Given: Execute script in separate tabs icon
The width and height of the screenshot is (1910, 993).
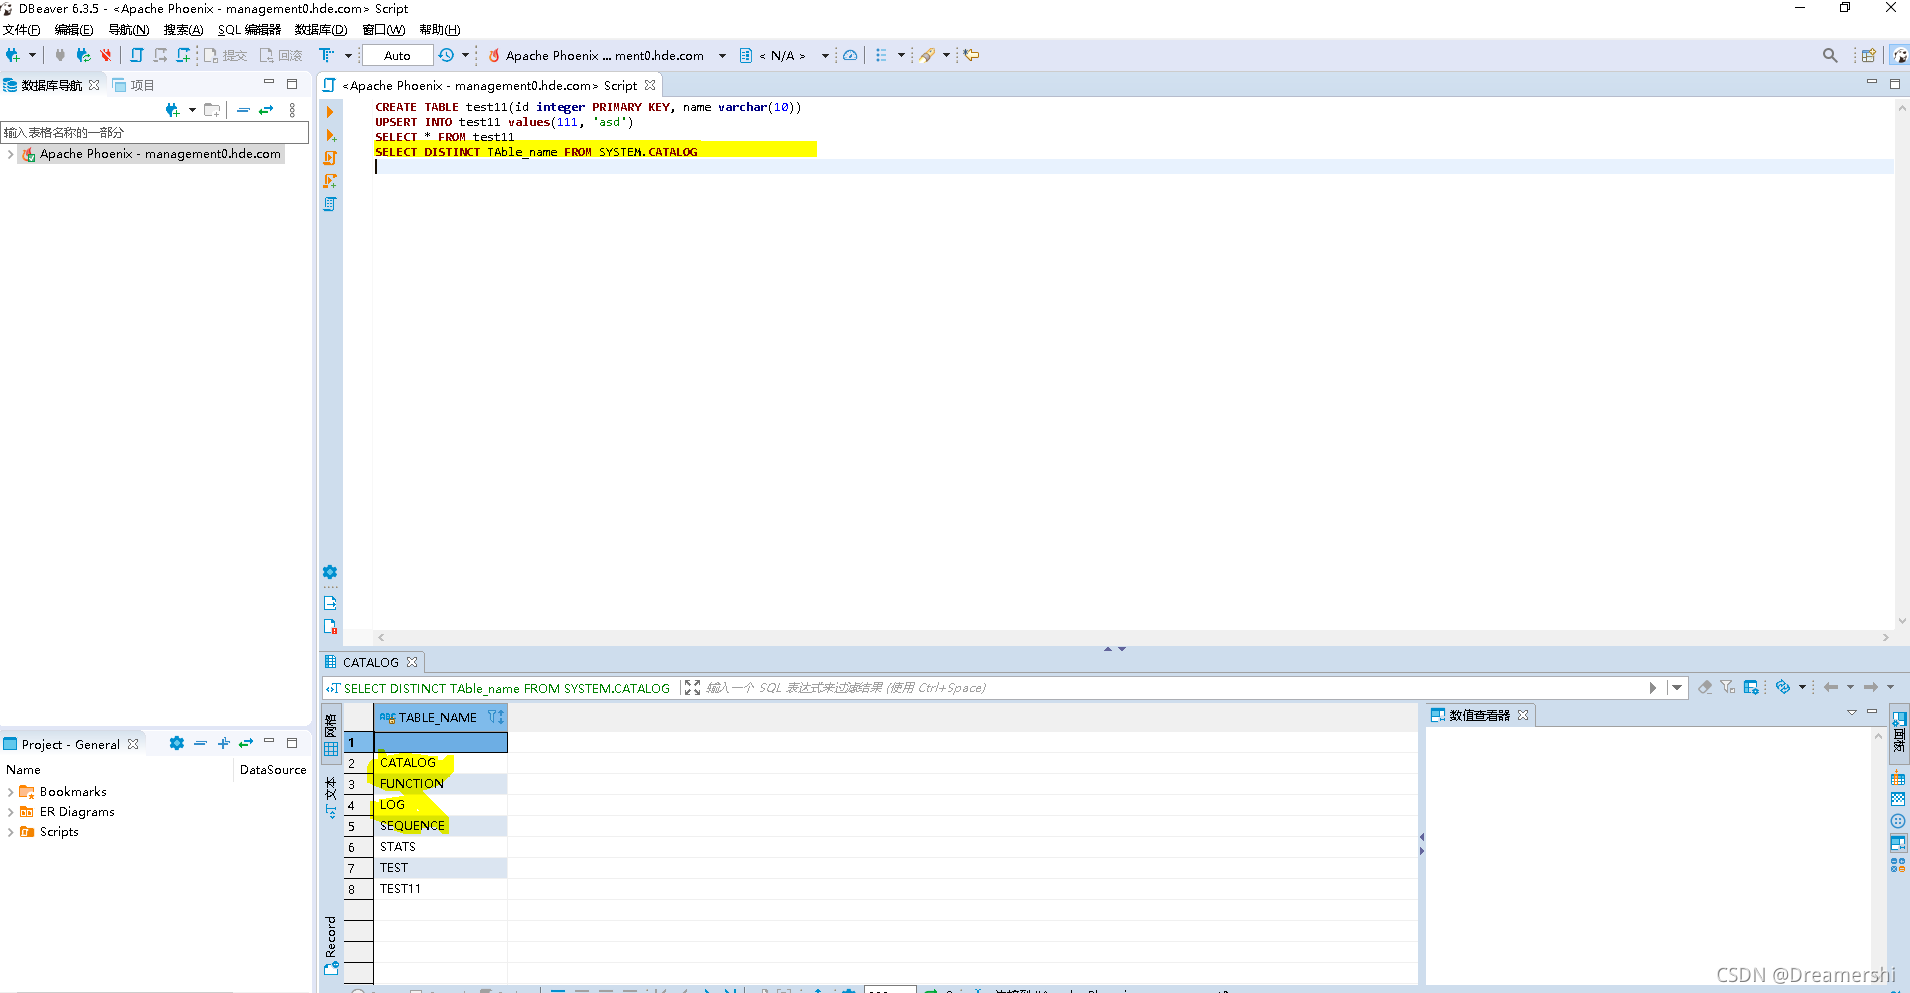Looking at the screenshot, I should 330,181.
